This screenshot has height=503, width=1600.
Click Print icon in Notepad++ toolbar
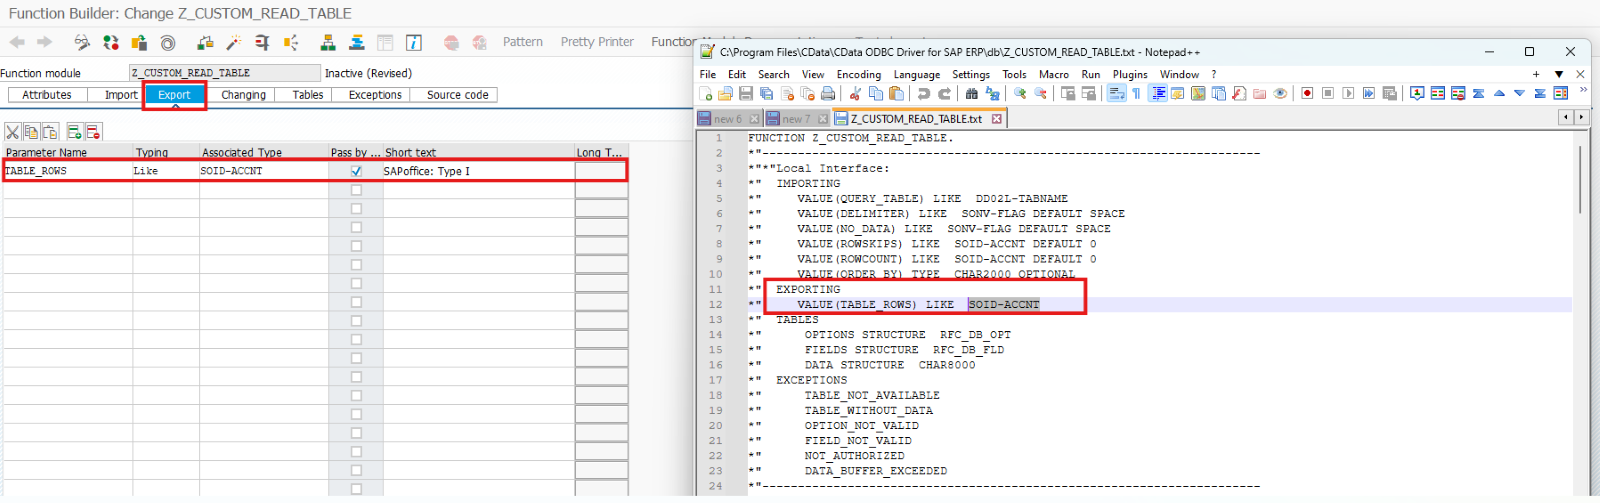click(828, 93)
